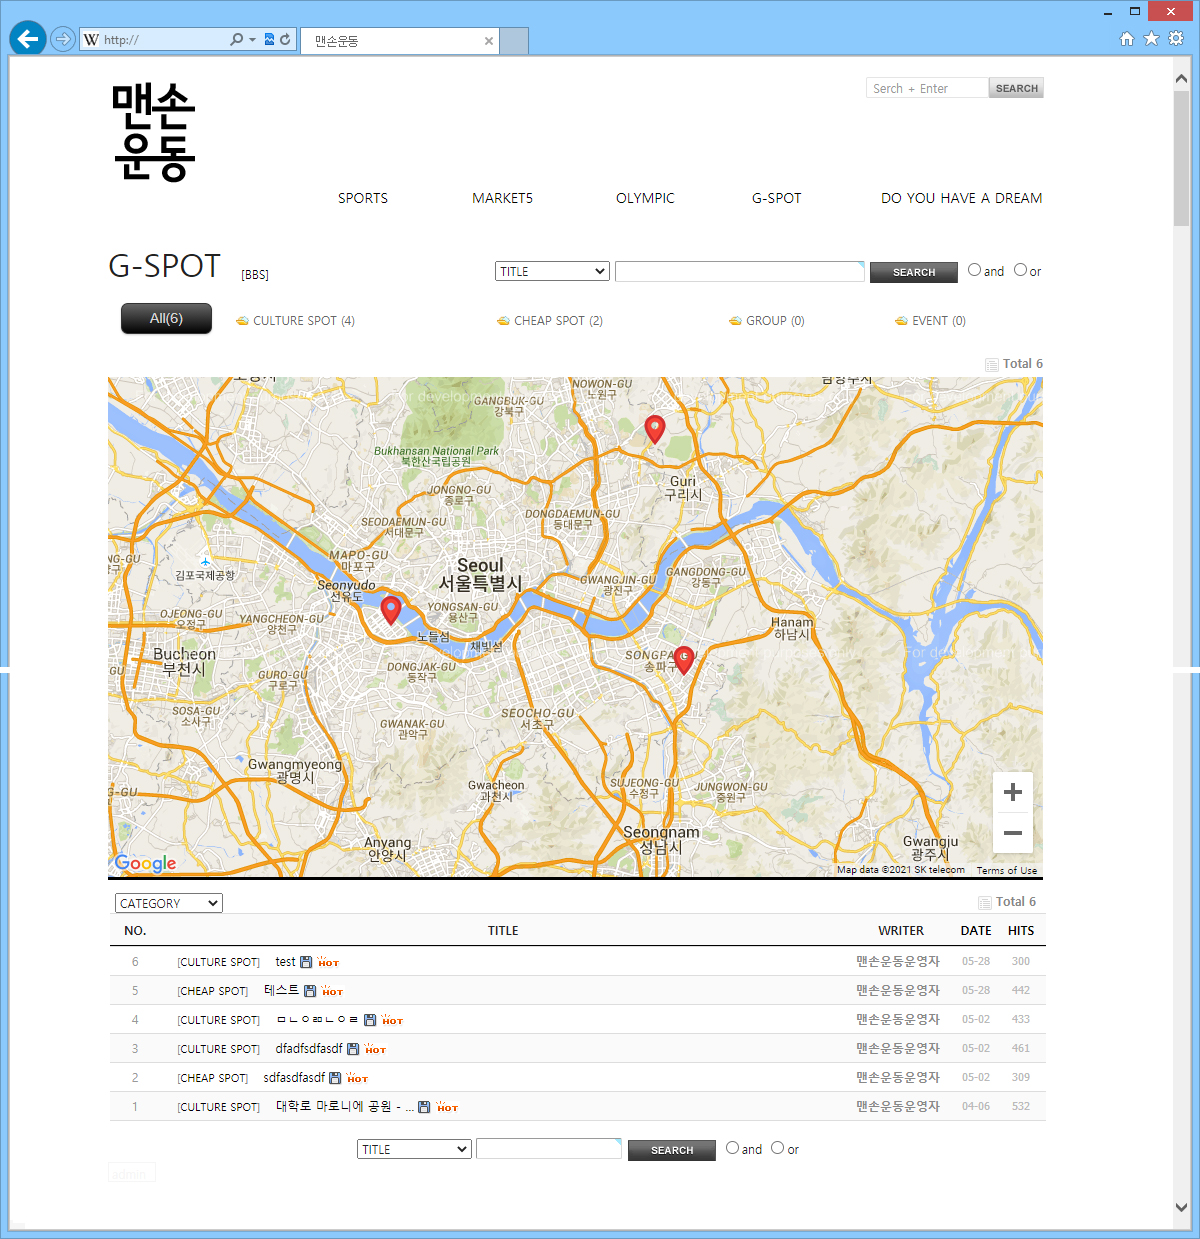Image resolution: width=1200 pixels, height=1239 pixels.
Task: Click the map zoom in plus button
Action: coord(1012,792)
